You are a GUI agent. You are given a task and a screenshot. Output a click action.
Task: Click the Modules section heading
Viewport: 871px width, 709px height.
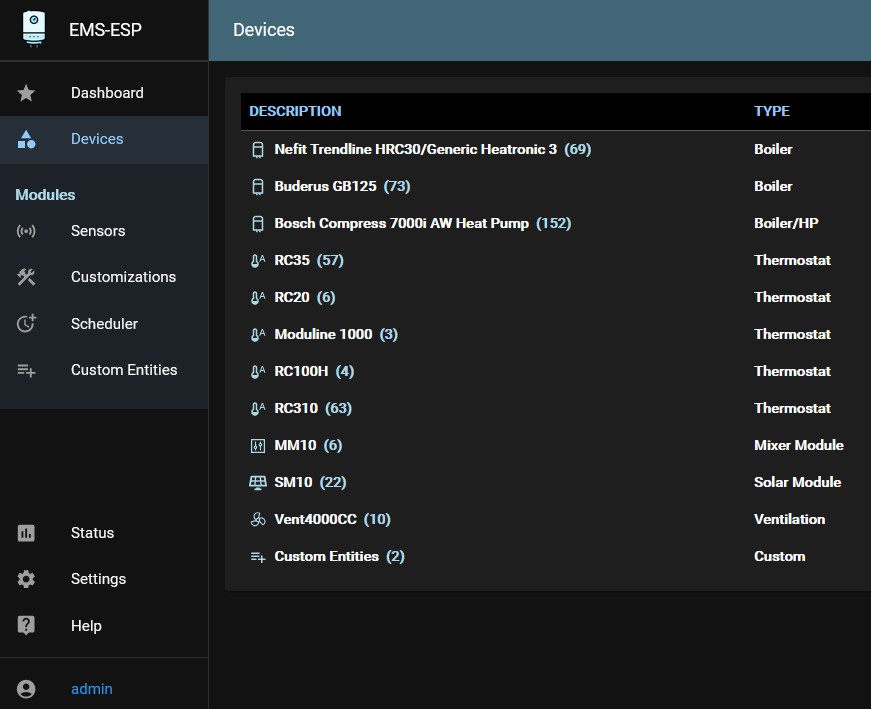coord(45,195)
